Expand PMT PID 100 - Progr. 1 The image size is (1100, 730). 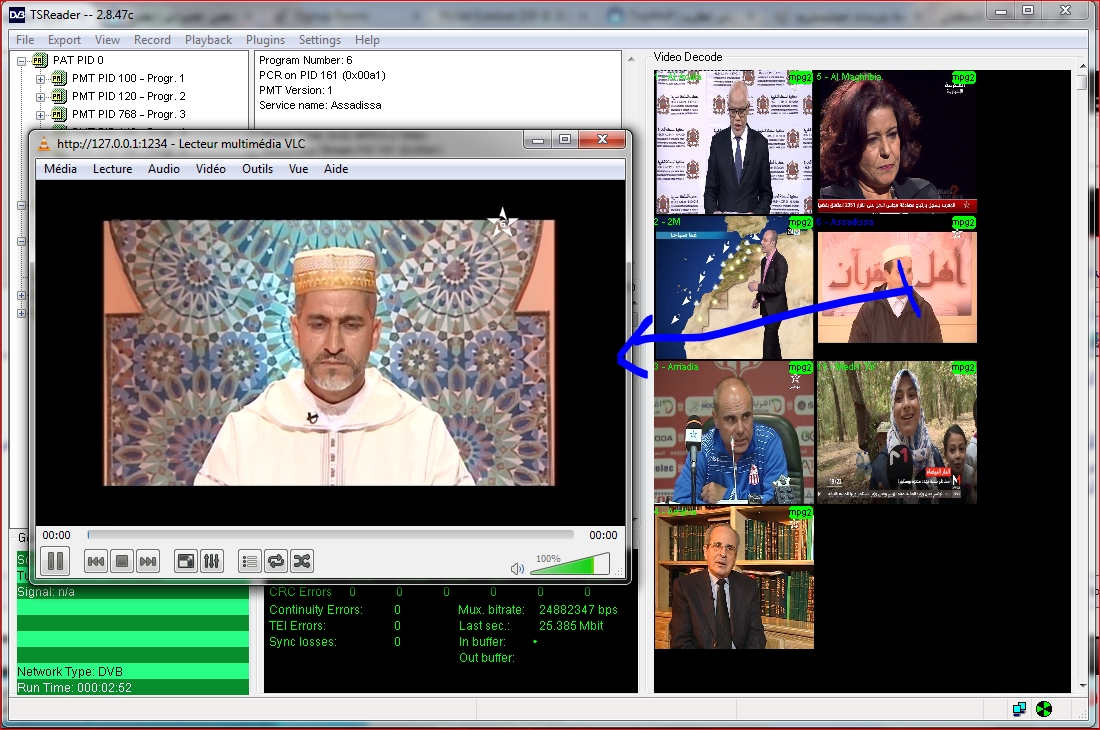pos(41,78)
